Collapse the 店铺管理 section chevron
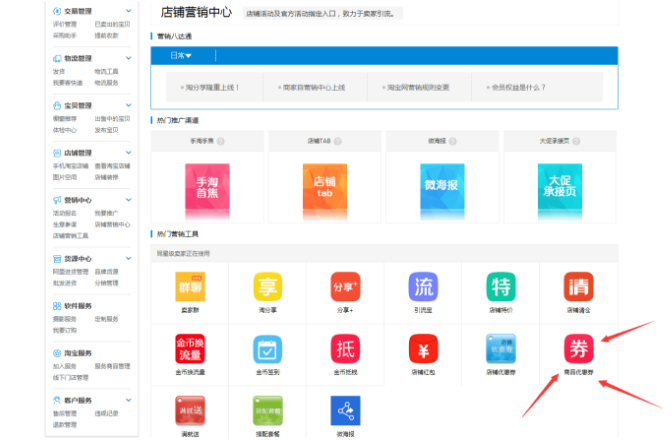This screenshot has height=440, width=672. click(x=128, y=153)
